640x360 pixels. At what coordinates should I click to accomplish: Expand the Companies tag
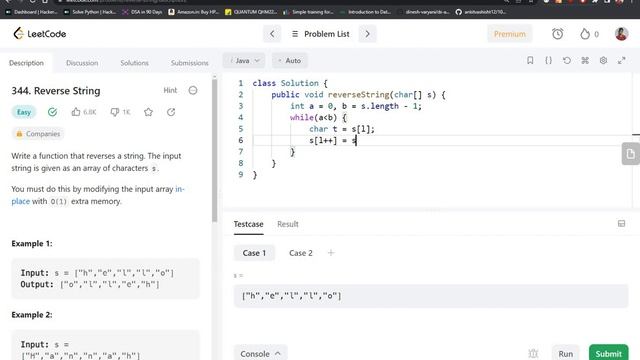click(38, 134)
